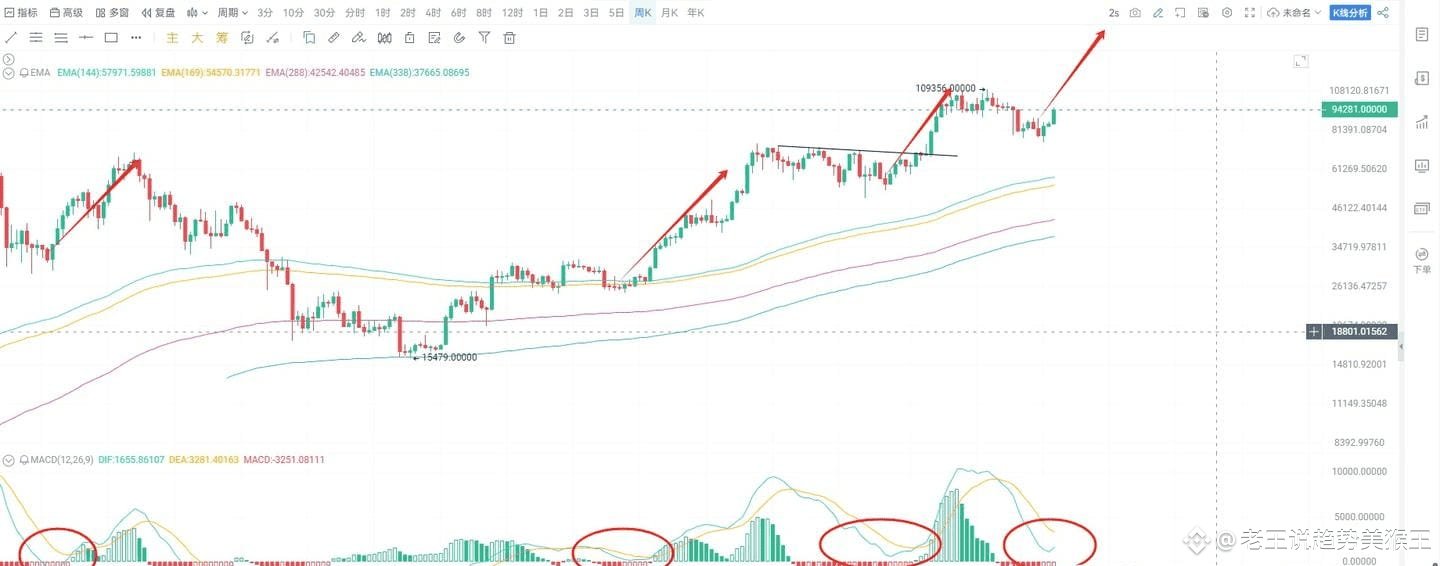Choose the ruler measurement tool
The height and width of the screenshot is (566, 1440).
coord(334,38)
